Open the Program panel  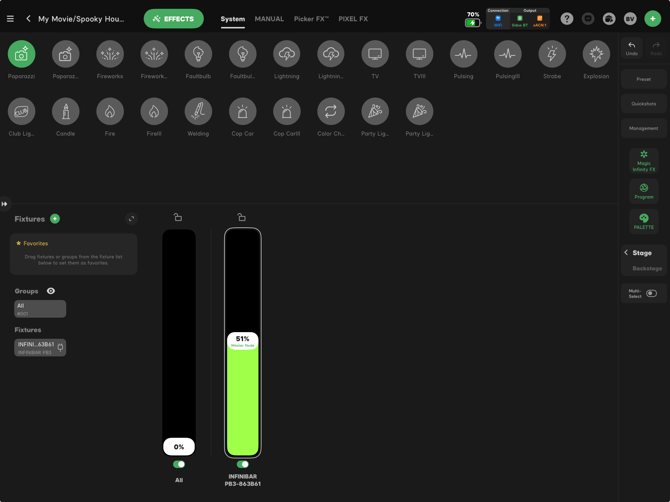click(644, 191)
